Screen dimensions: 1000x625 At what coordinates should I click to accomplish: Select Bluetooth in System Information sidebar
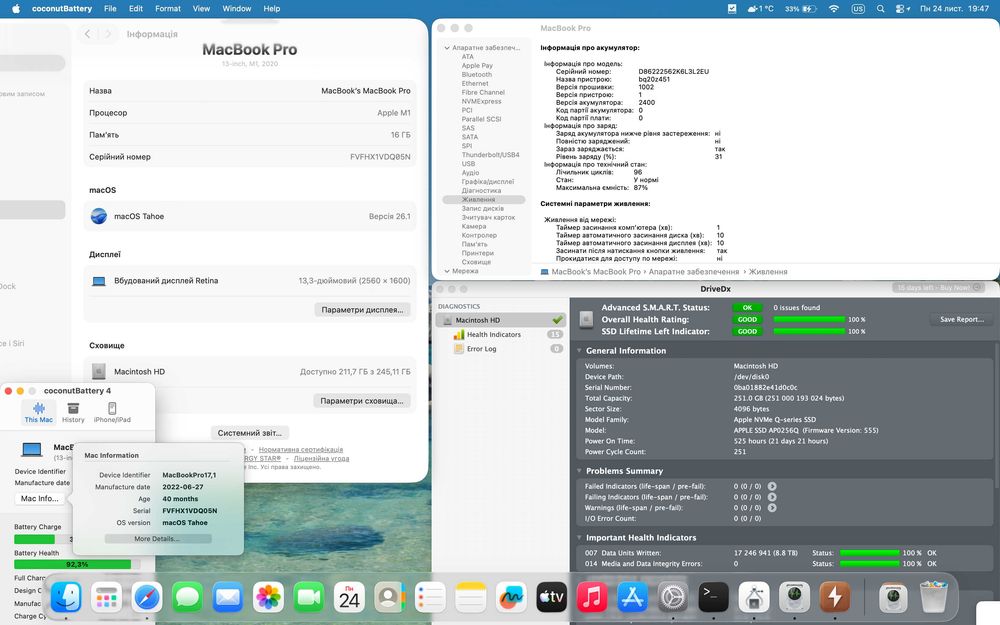[476, 75]
